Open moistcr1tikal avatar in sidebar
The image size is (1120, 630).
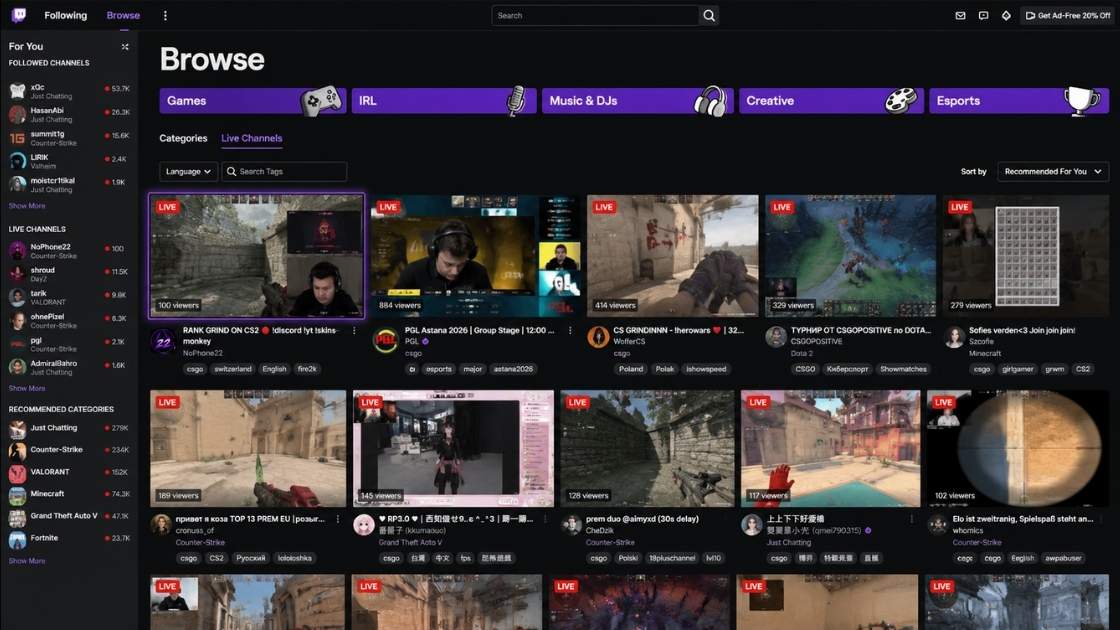pos(17,184)
